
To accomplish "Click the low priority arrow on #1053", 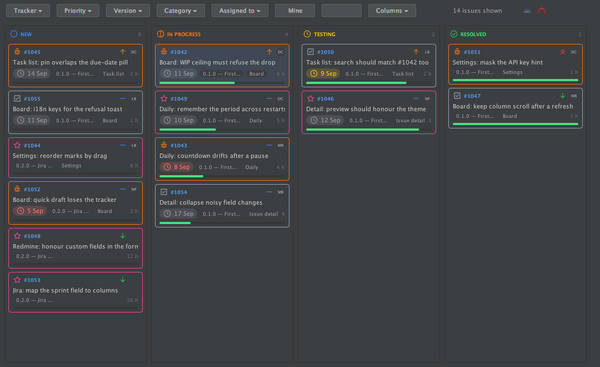I will (123, 280).
